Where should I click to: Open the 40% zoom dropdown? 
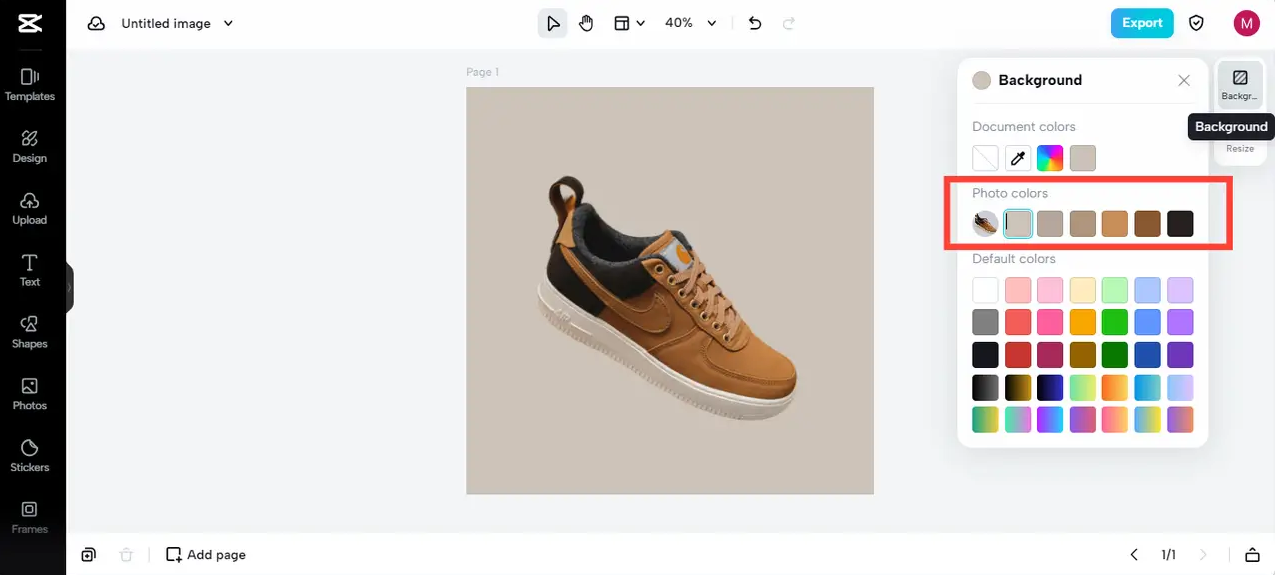click(x=691, y=23)
